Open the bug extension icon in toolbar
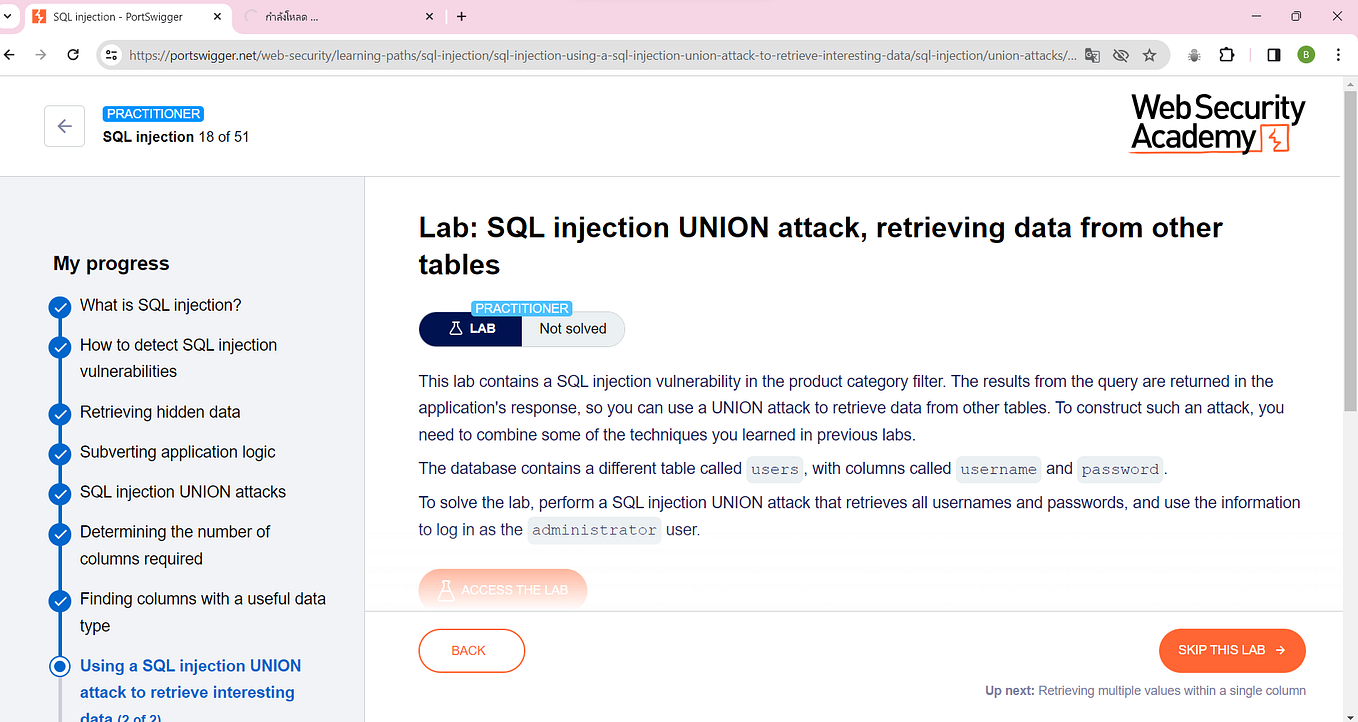 pos(1193,55)
